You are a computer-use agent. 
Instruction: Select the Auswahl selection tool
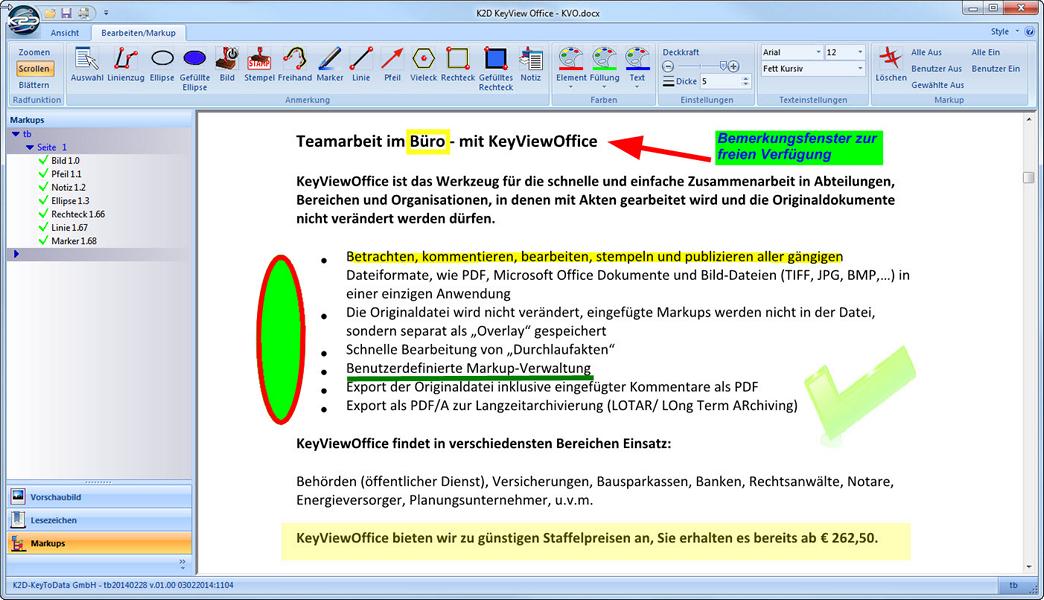tap(87, 65)
